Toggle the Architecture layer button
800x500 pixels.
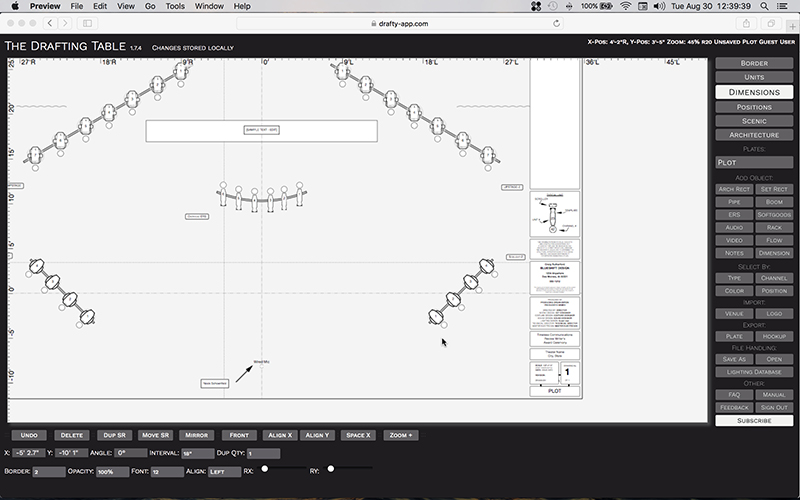(754, 135)
